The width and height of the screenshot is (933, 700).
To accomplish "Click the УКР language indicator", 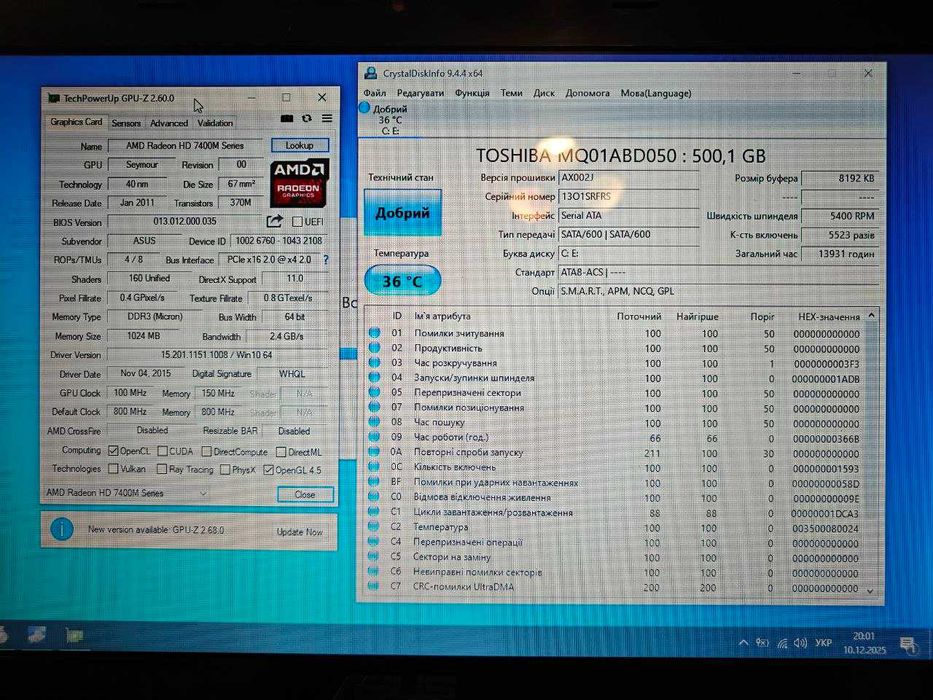I will click(x=824, y=643).
